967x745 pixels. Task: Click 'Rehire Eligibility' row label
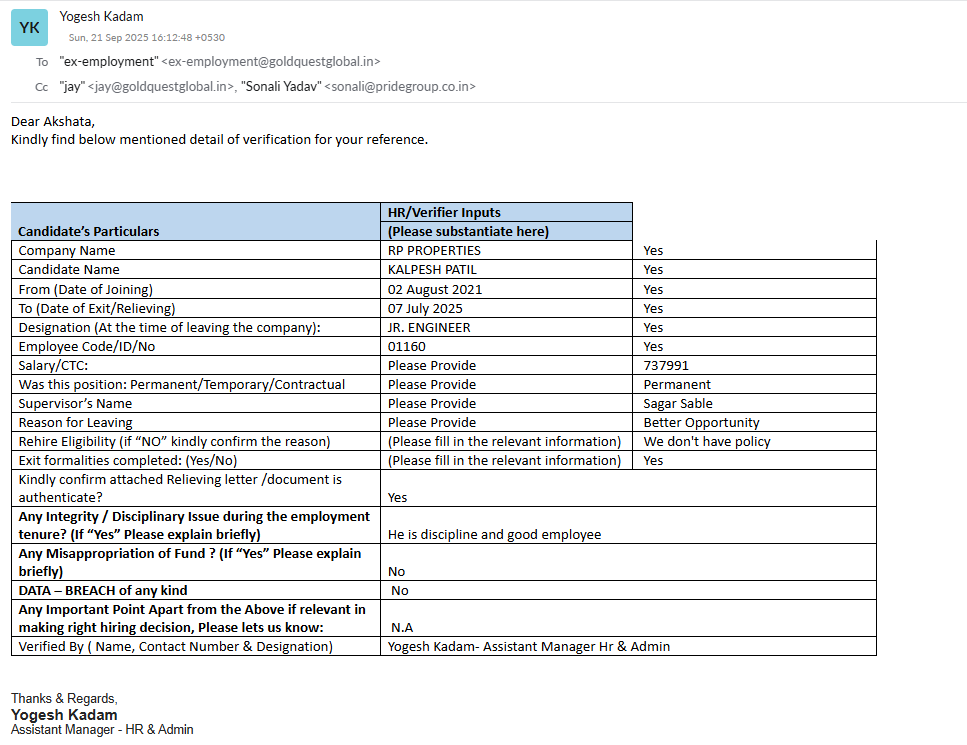click(x=175, y=442)
